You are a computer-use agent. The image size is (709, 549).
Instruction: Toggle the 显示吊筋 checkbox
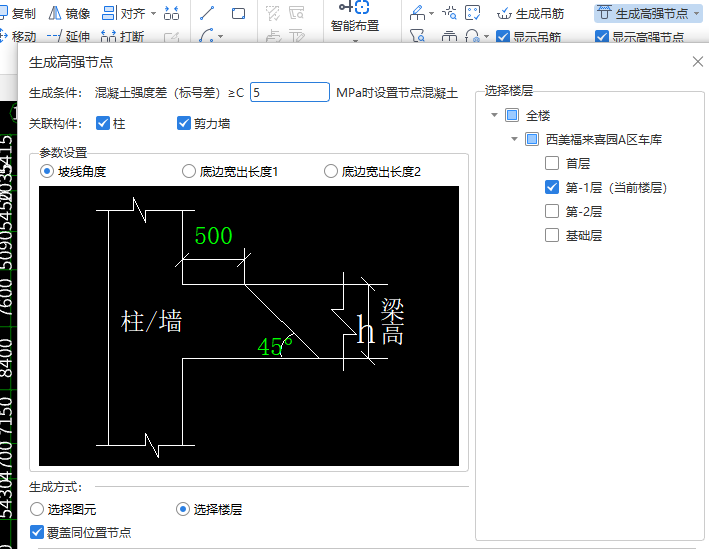(x=503, y=37)
